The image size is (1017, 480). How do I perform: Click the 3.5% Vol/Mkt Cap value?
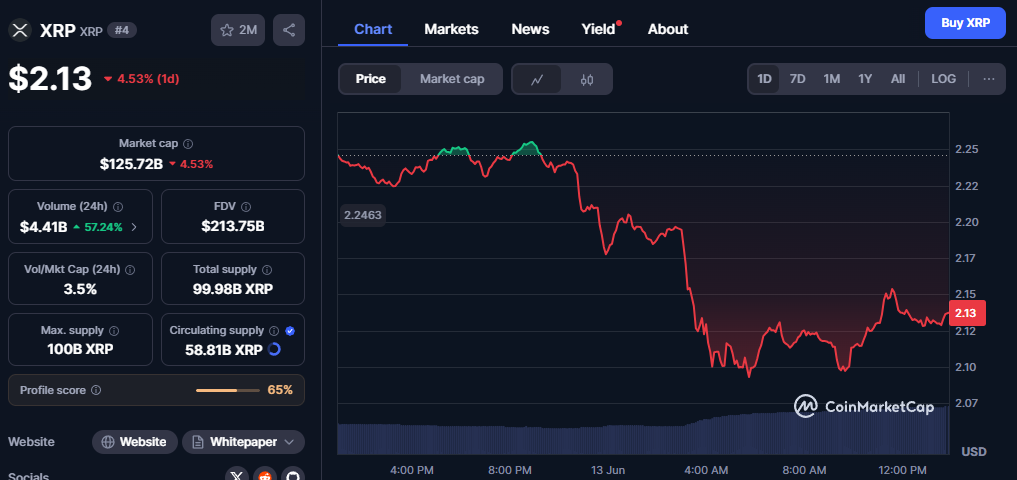pyautogui.click(x=80, y=289)
